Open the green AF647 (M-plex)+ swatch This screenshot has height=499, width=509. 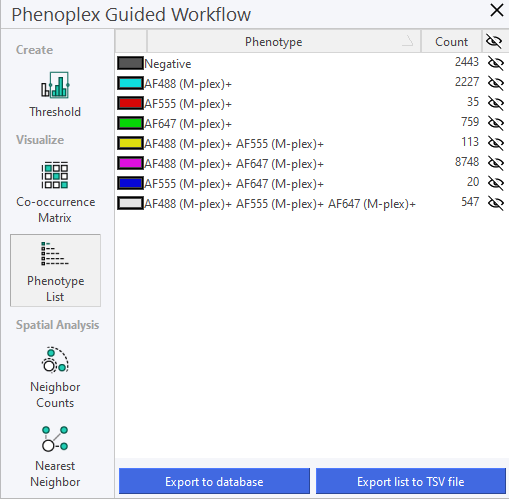pyautogui.click(x=130, y=123)
